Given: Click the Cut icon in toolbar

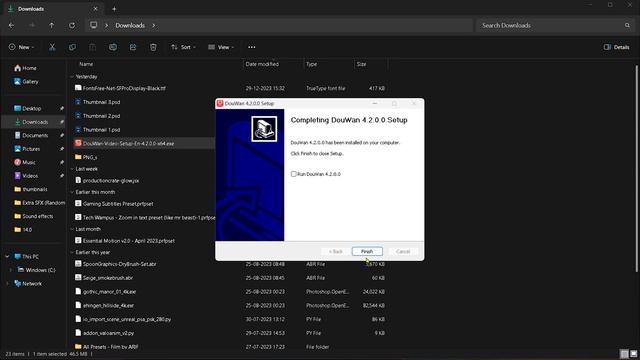Looking at the screenshot, I should [x=52, y=47].
